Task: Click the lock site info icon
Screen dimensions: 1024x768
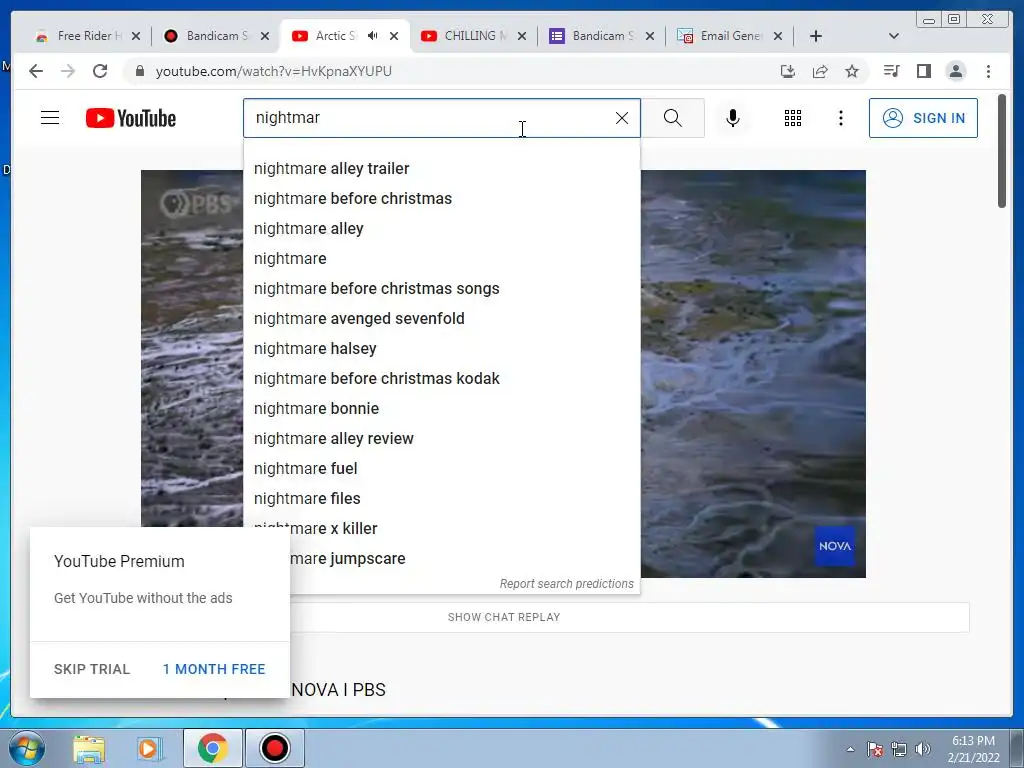Action: 139,71
